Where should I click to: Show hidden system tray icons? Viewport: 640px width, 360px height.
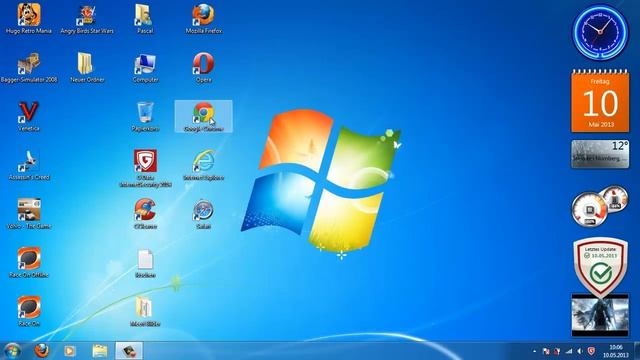click(534, 351)
